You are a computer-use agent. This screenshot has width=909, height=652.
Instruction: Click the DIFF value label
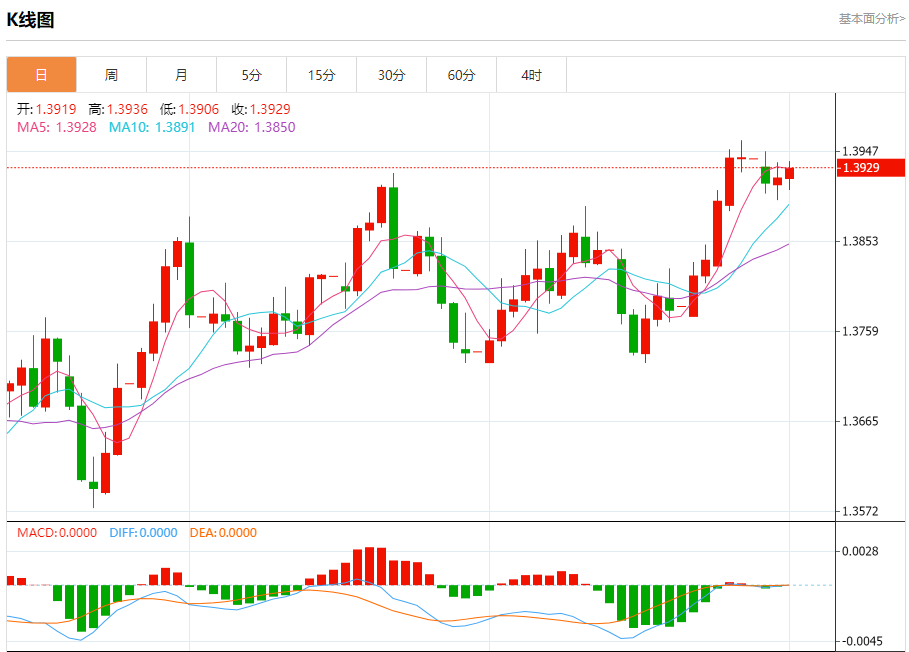point(143,533)
